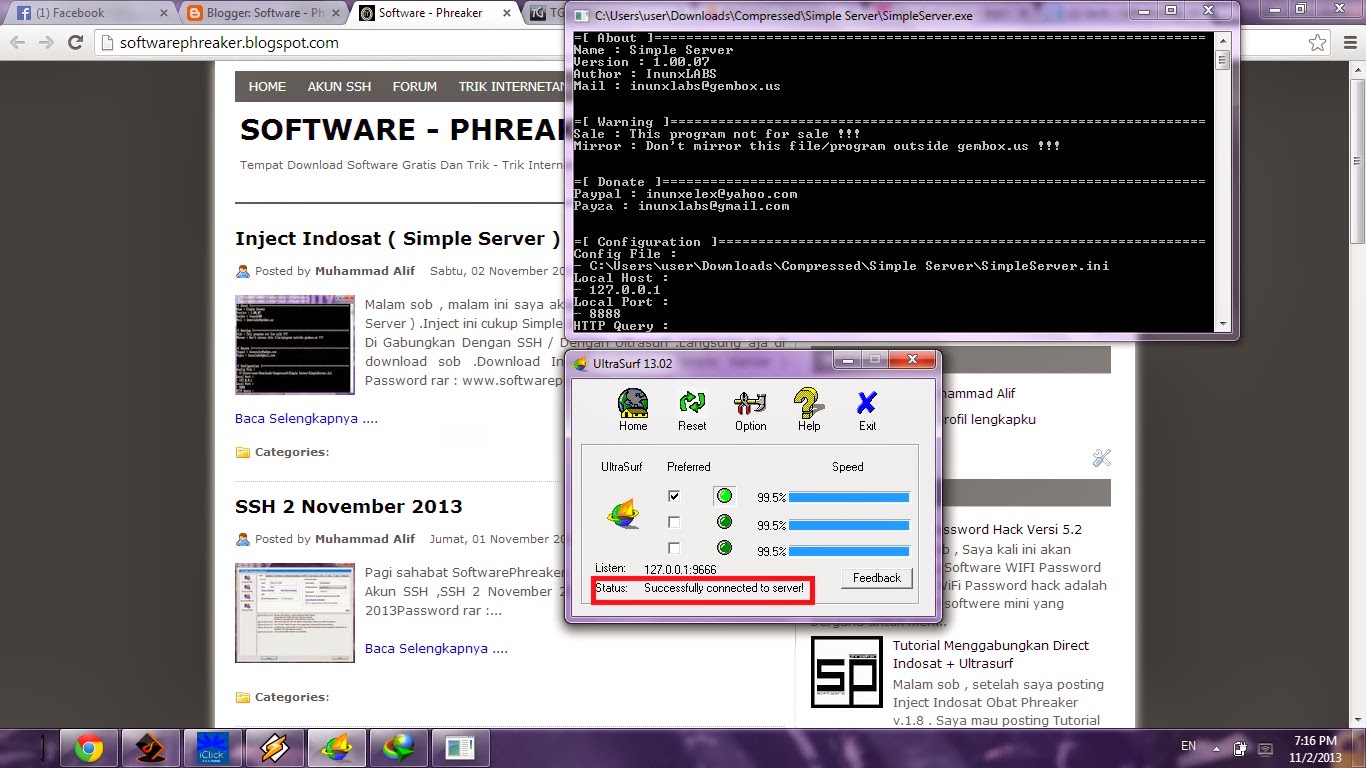Open the Inject Indosat ( Simple Server ) post title
This screenshot has width=1366, height=768.
point(398,239)
